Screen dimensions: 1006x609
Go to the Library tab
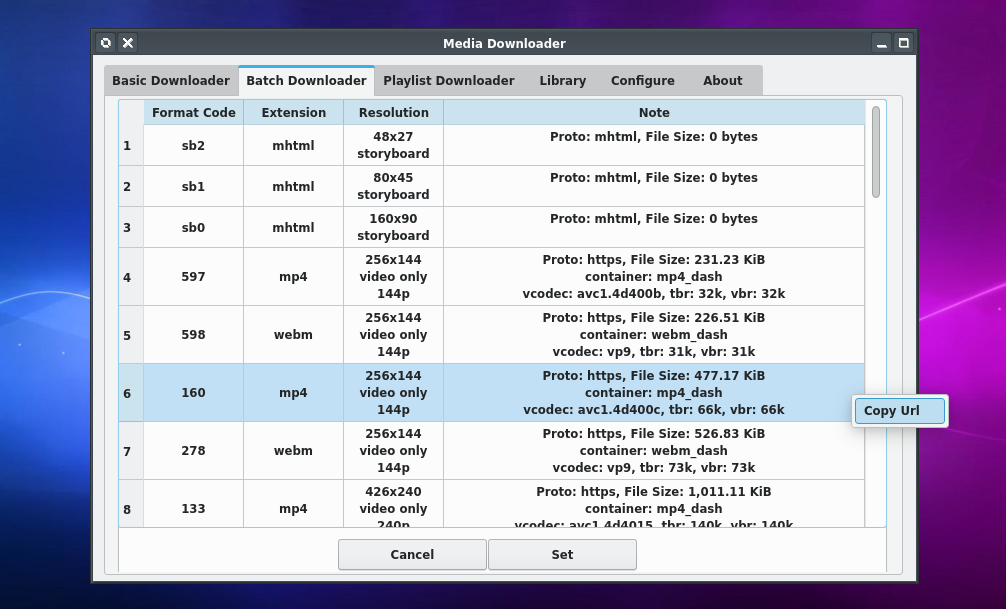[563, 81]
